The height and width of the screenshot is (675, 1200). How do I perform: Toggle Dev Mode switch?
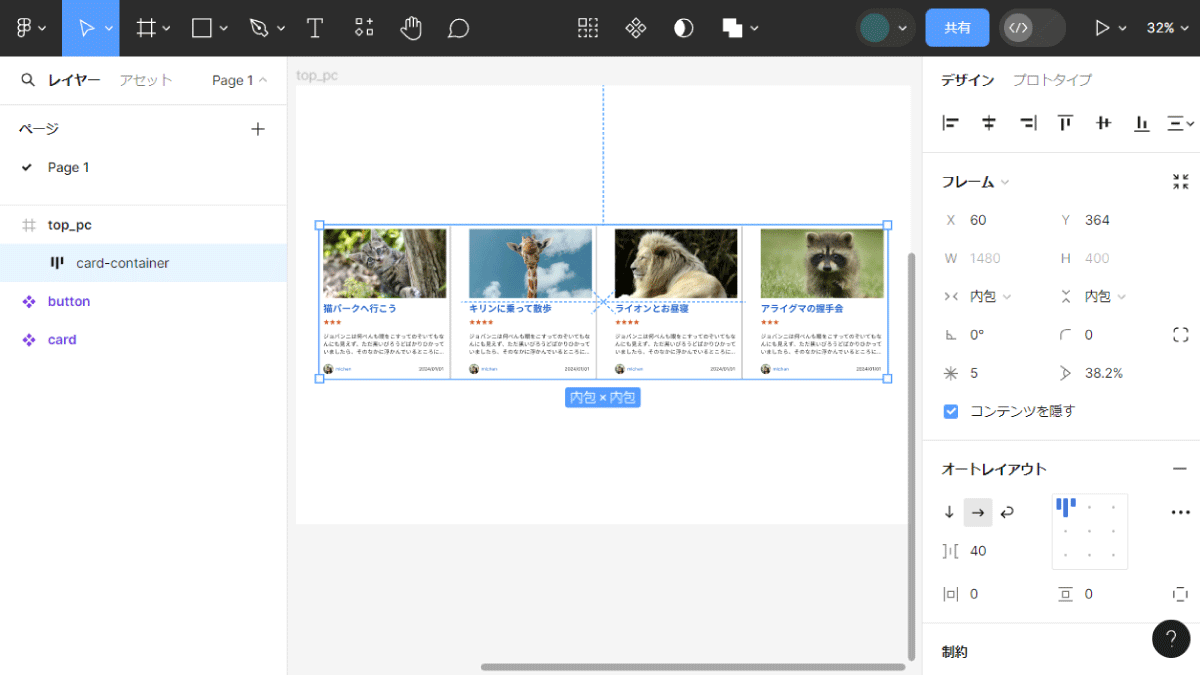pos(1032,28)
